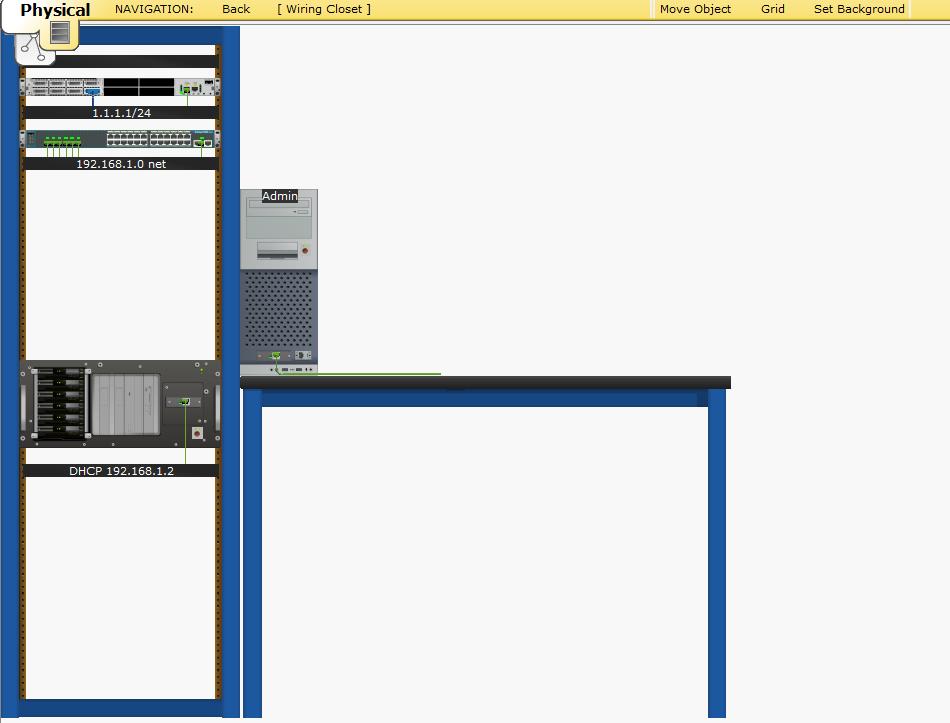Image resolution: width=950 pixels, height=723 pixels.
Task: Open the Physical workspace tab
Action: tap(55, 10)
